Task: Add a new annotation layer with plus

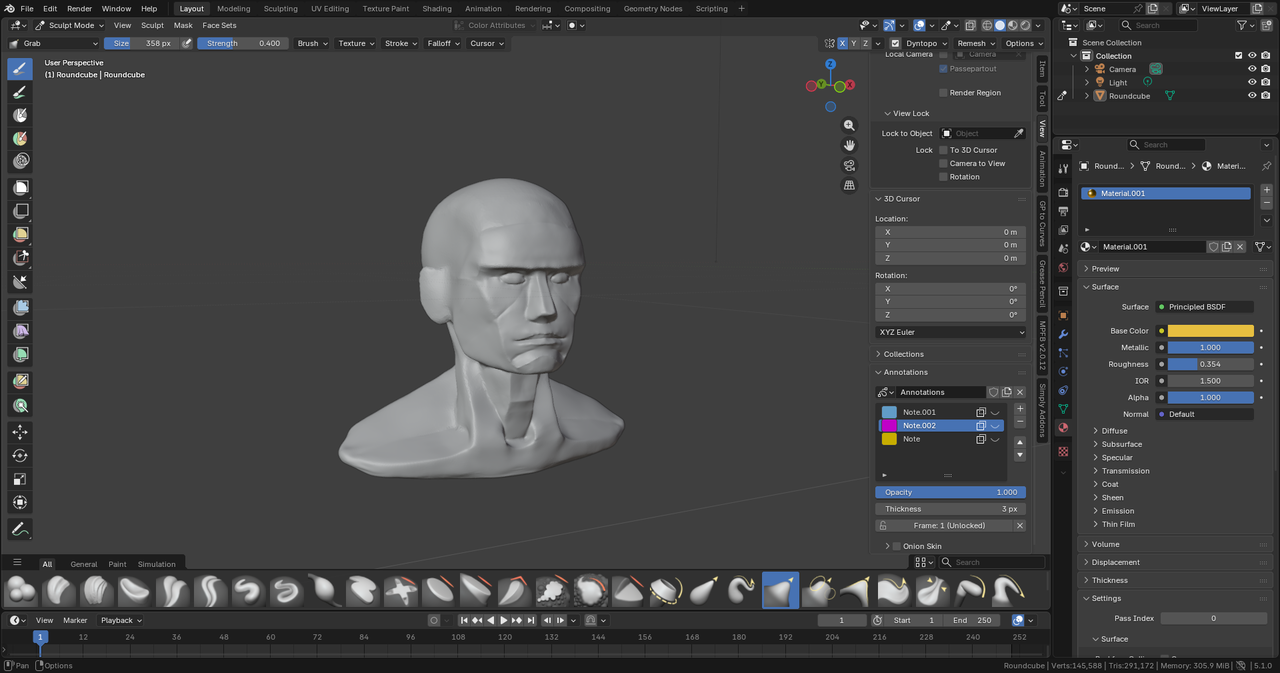Action: [1020, 409]
